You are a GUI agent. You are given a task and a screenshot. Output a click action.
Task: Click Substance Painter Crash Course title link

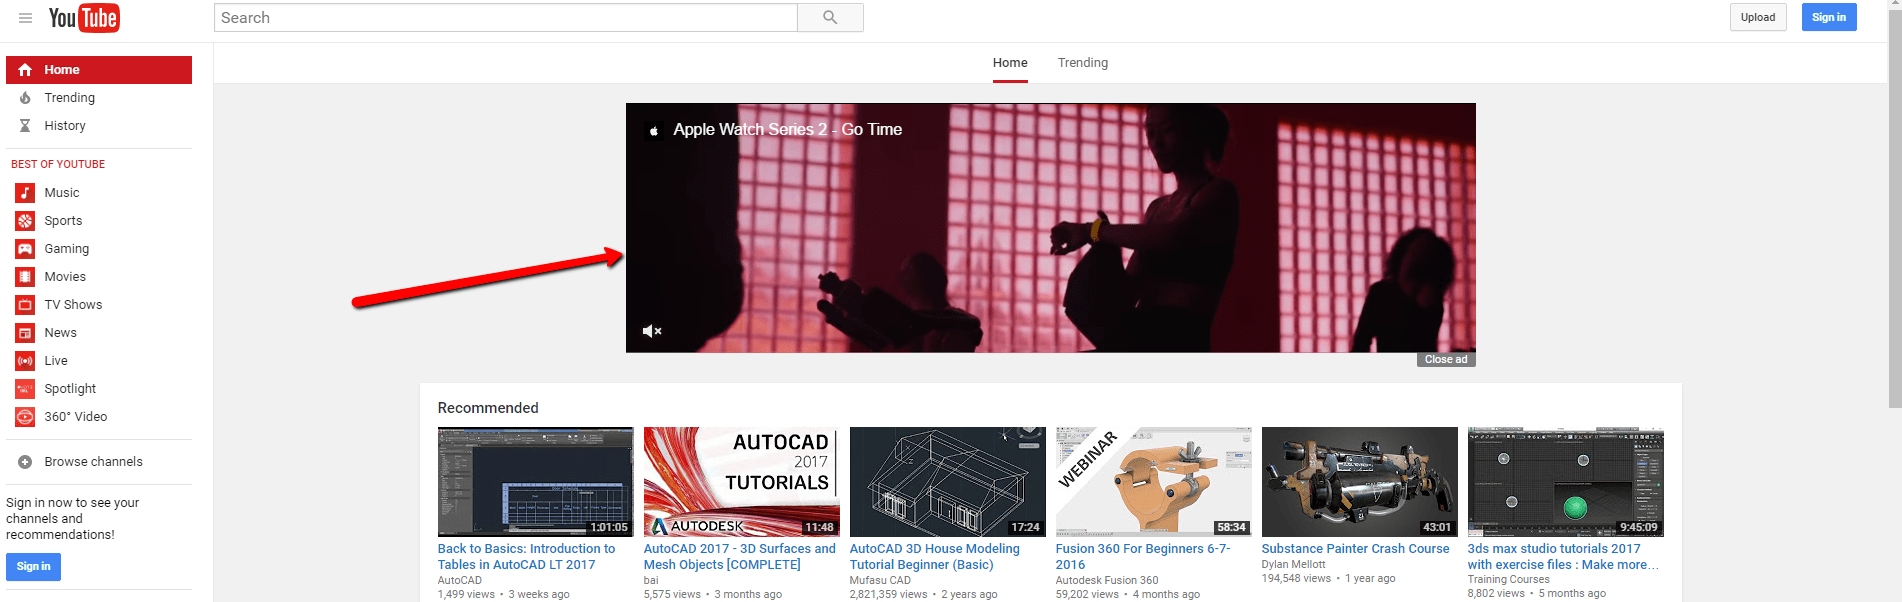point(1355,549)
